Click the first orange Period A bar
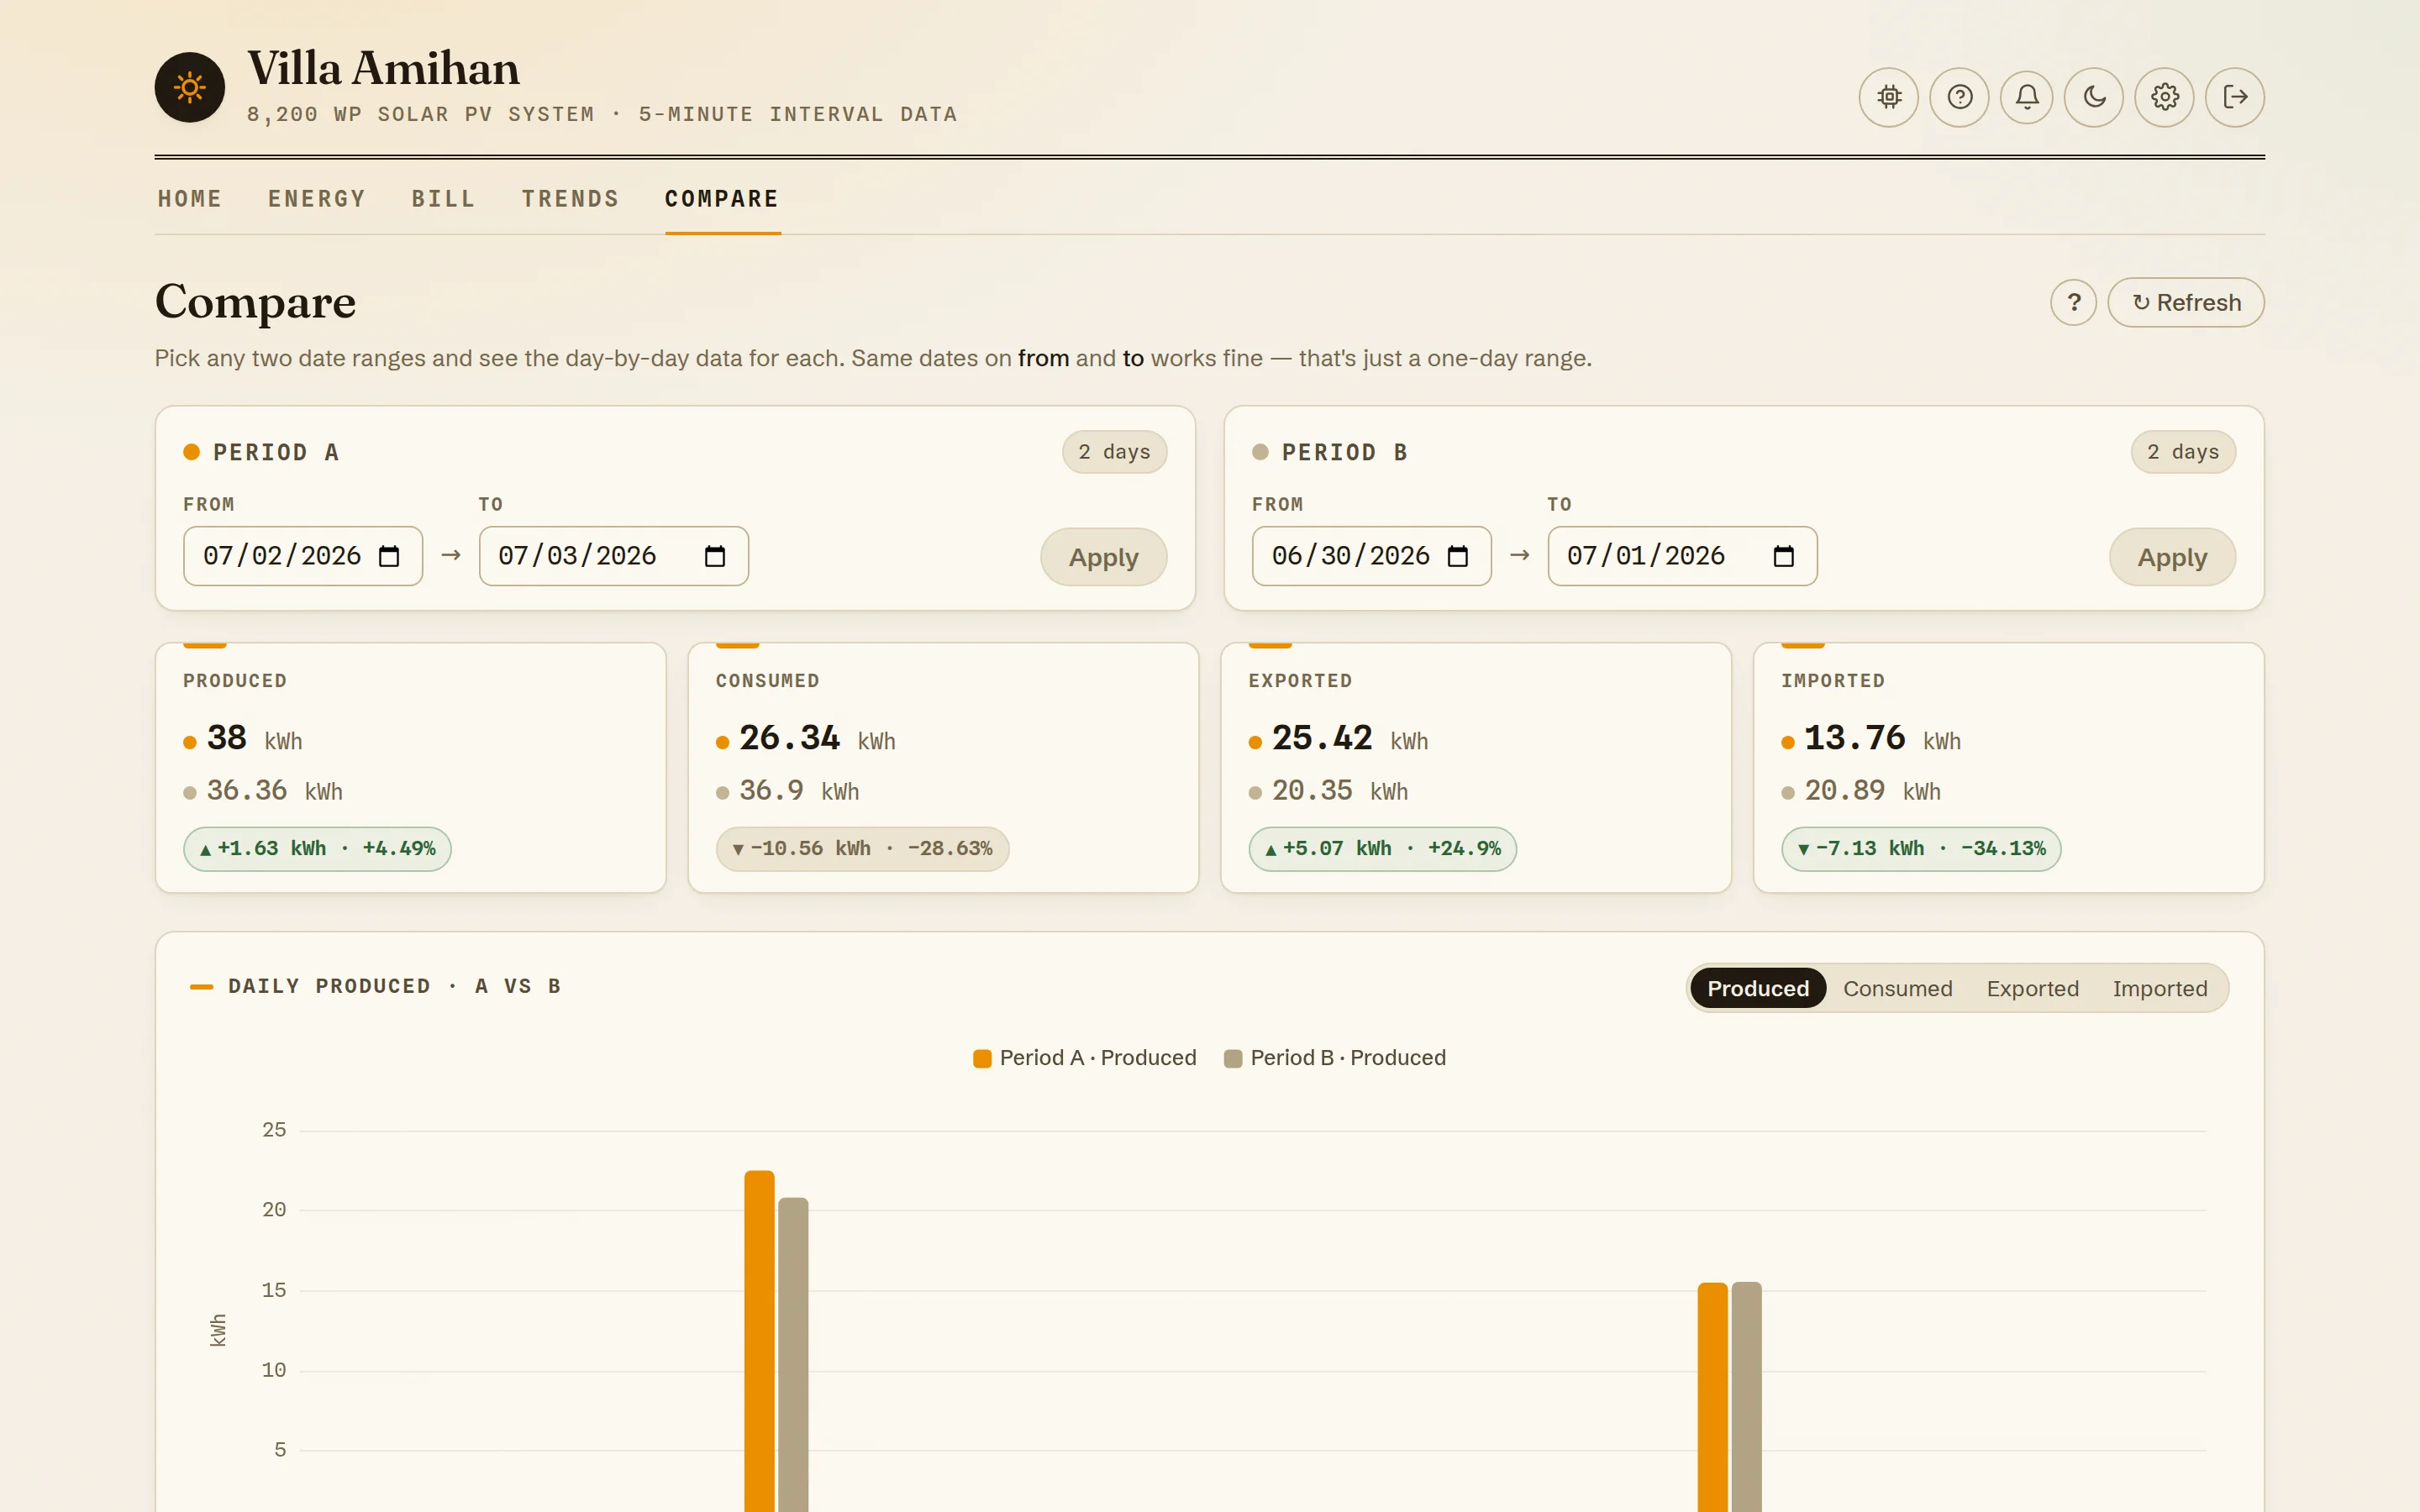The height and width of the screenshot is (1512, 2420). [759, 1341]
